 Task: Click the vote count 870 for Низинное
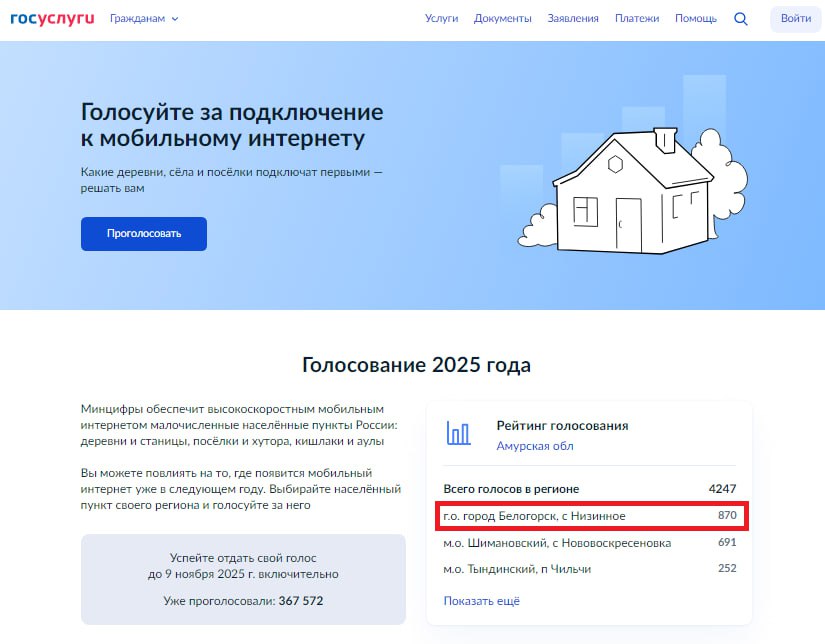(x=725, y=514)
